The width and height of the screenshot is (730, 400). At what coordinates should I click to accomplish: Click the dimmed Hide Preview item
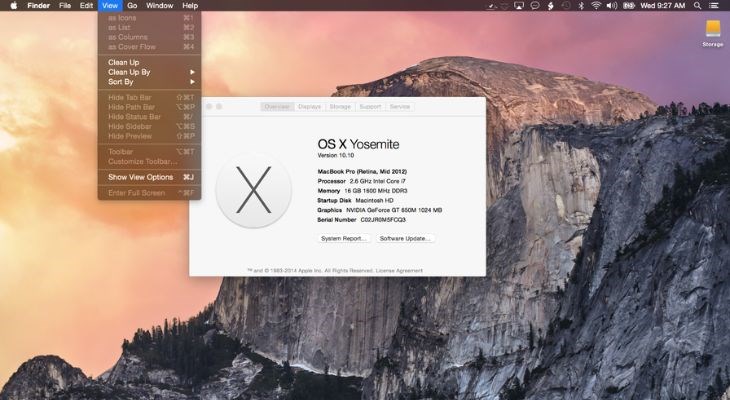[x=149, y=136]
